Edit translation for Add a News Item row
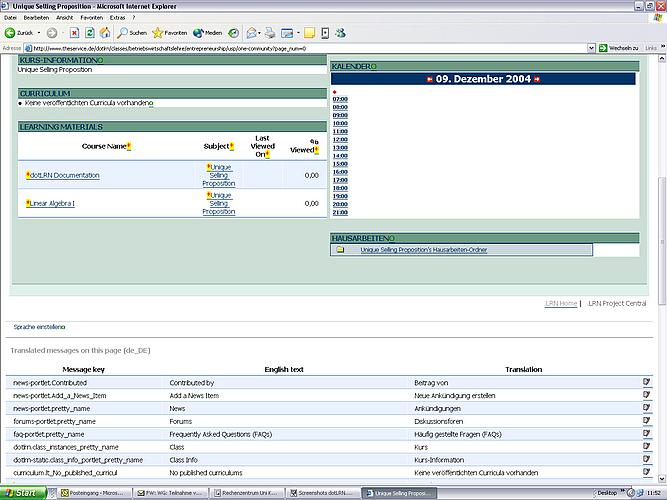667x500 pixels. tap(647, 394)
